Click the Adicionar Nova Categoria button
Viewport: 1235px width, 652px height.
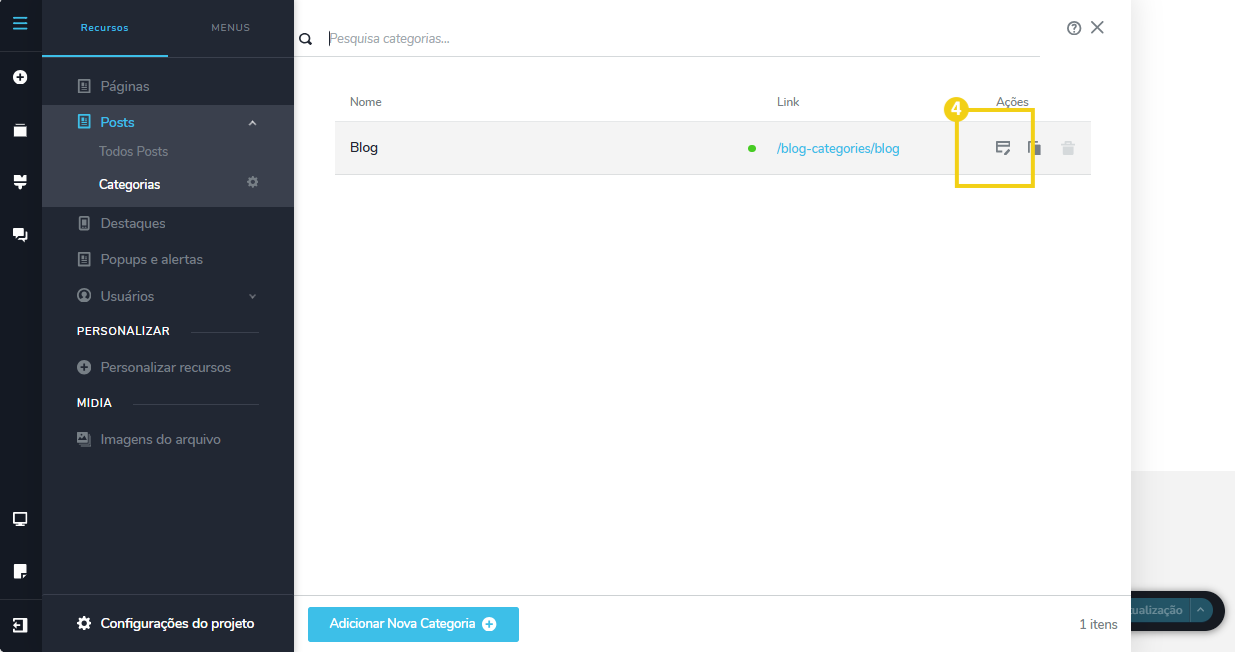[413, 624]
